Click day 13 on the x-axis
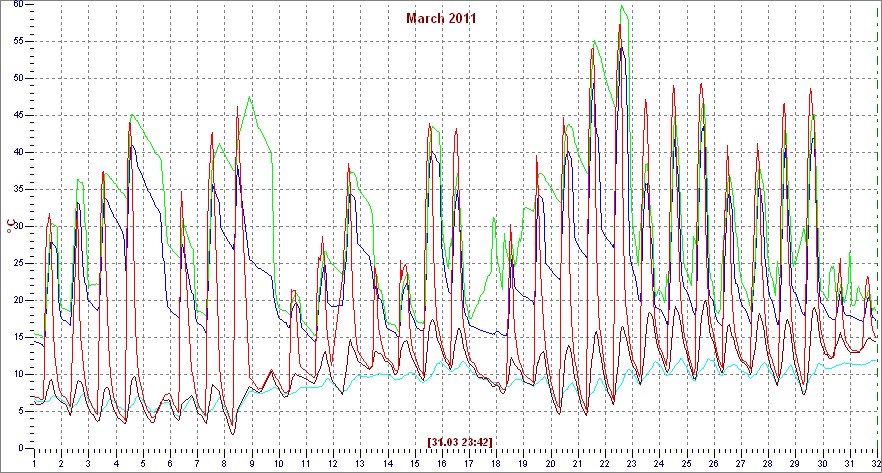This screenshot has height=473, width=882. (x=360, y=464)
